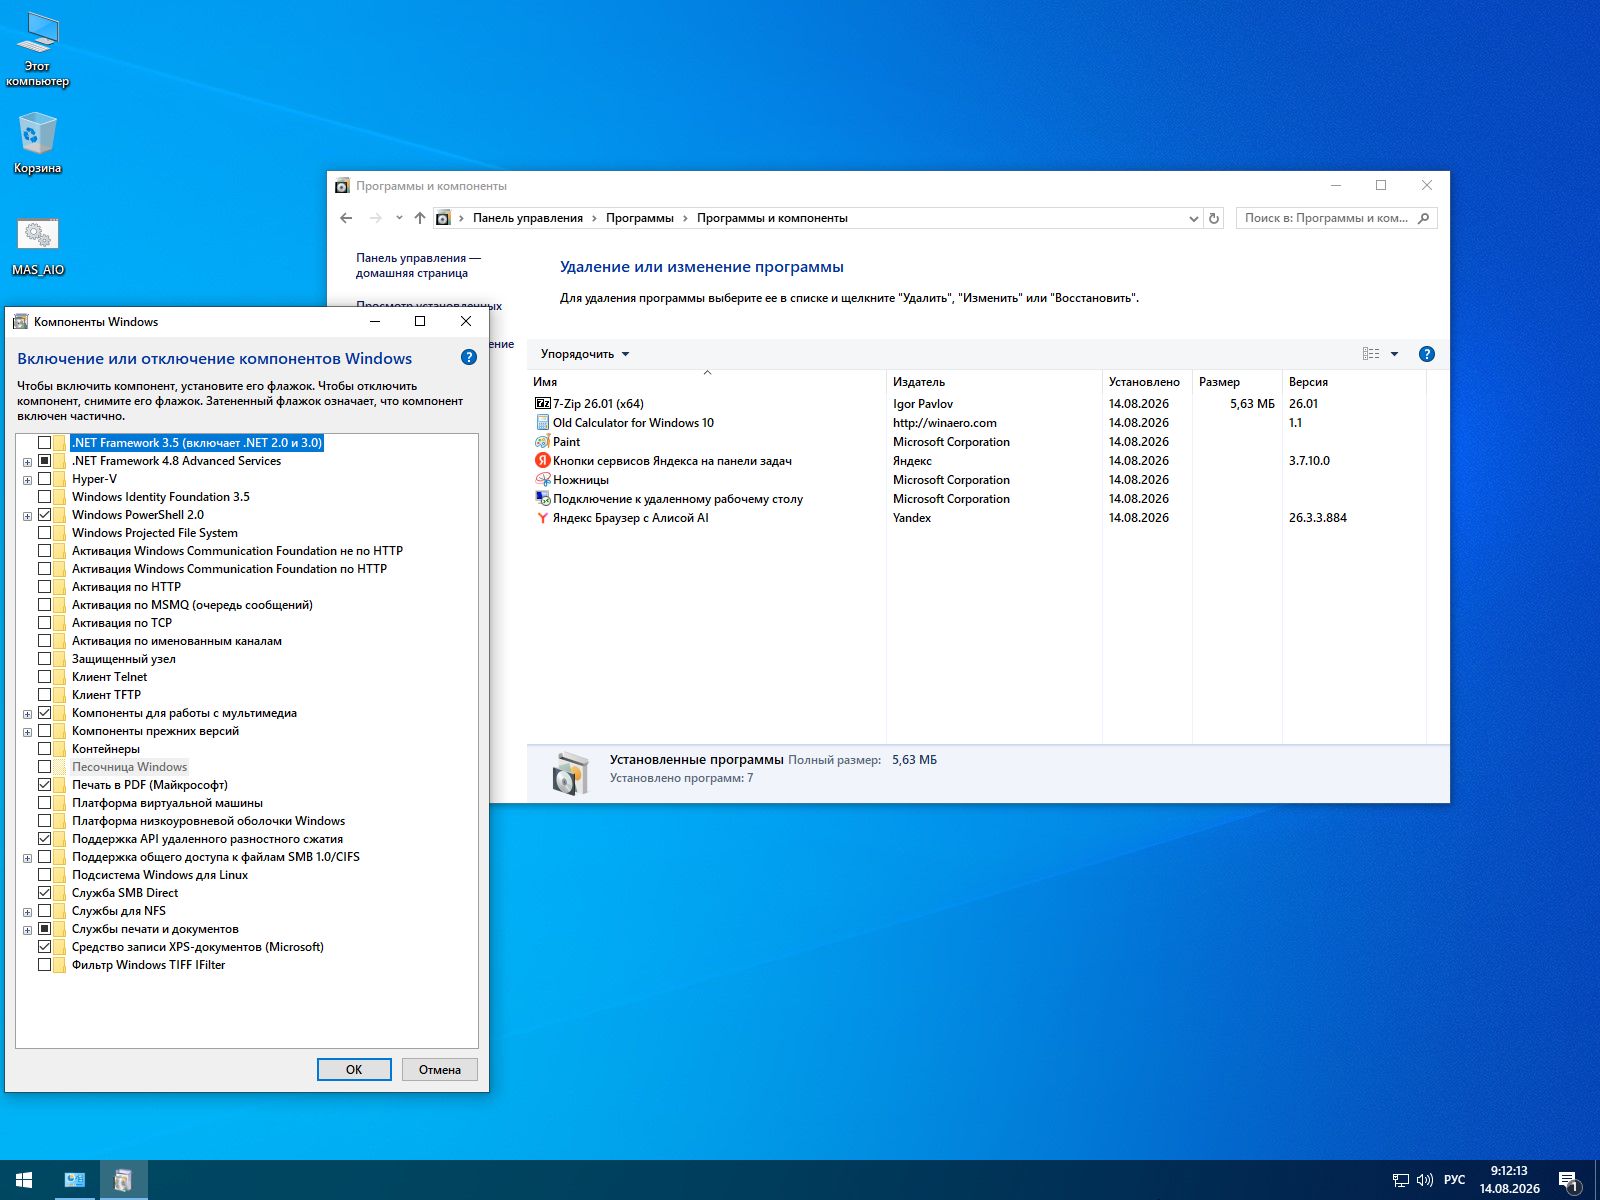
Task: Expand the Hyper-V tree node
Action: coord(27,480)
